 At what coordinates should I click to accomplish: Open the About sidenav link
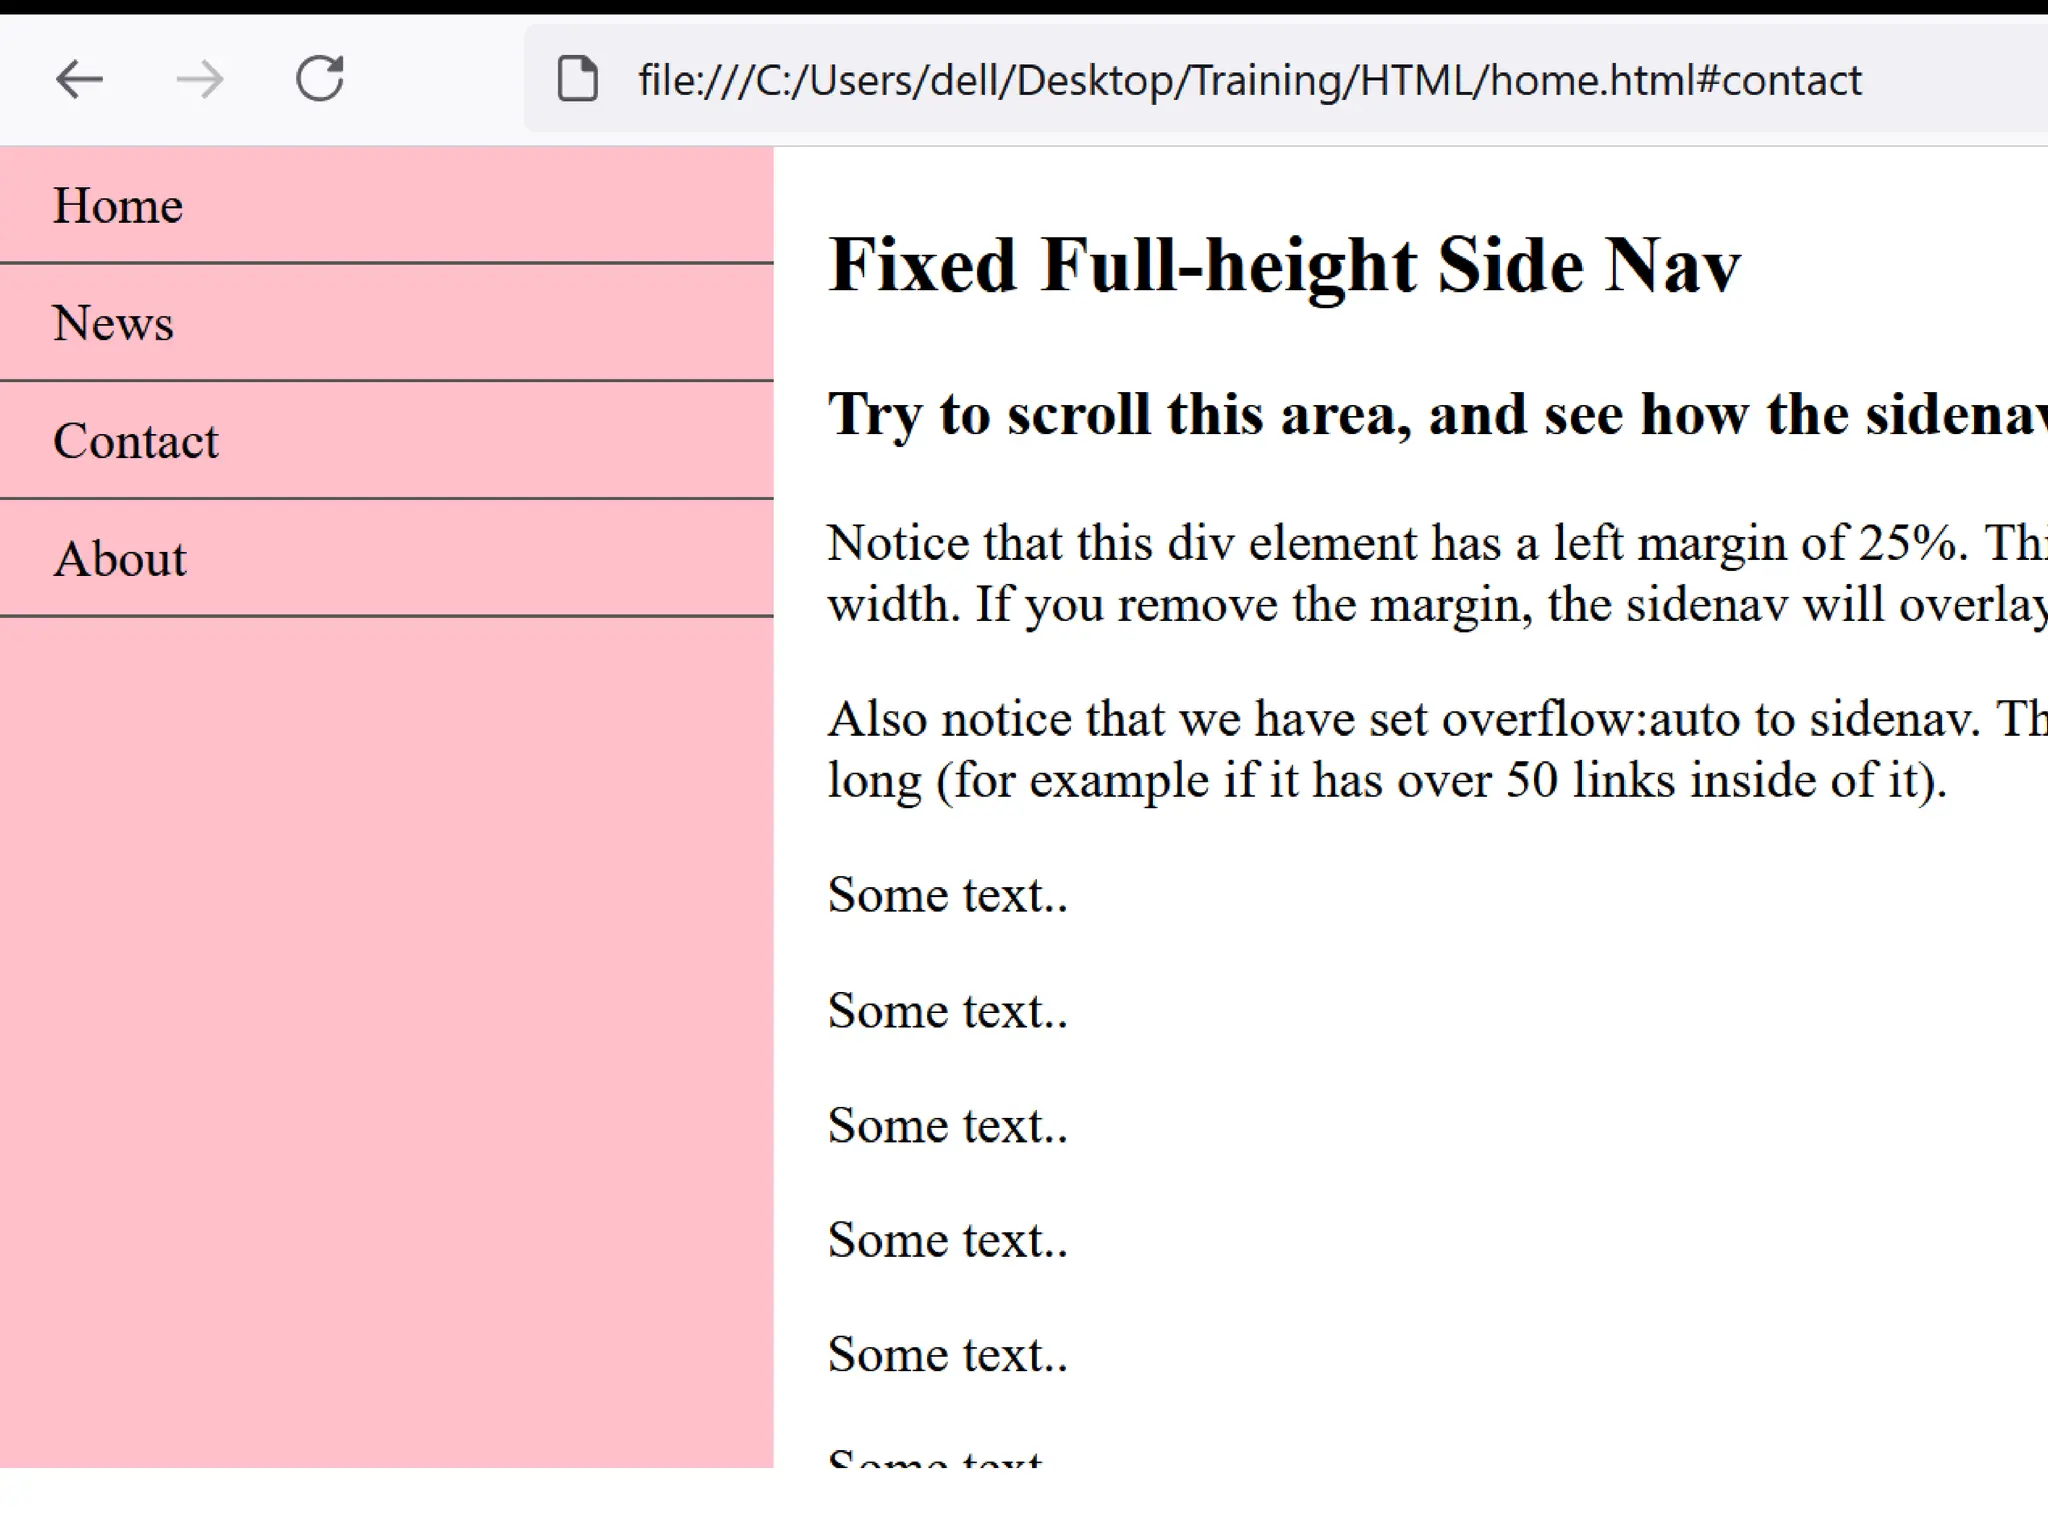click(120, 559)
